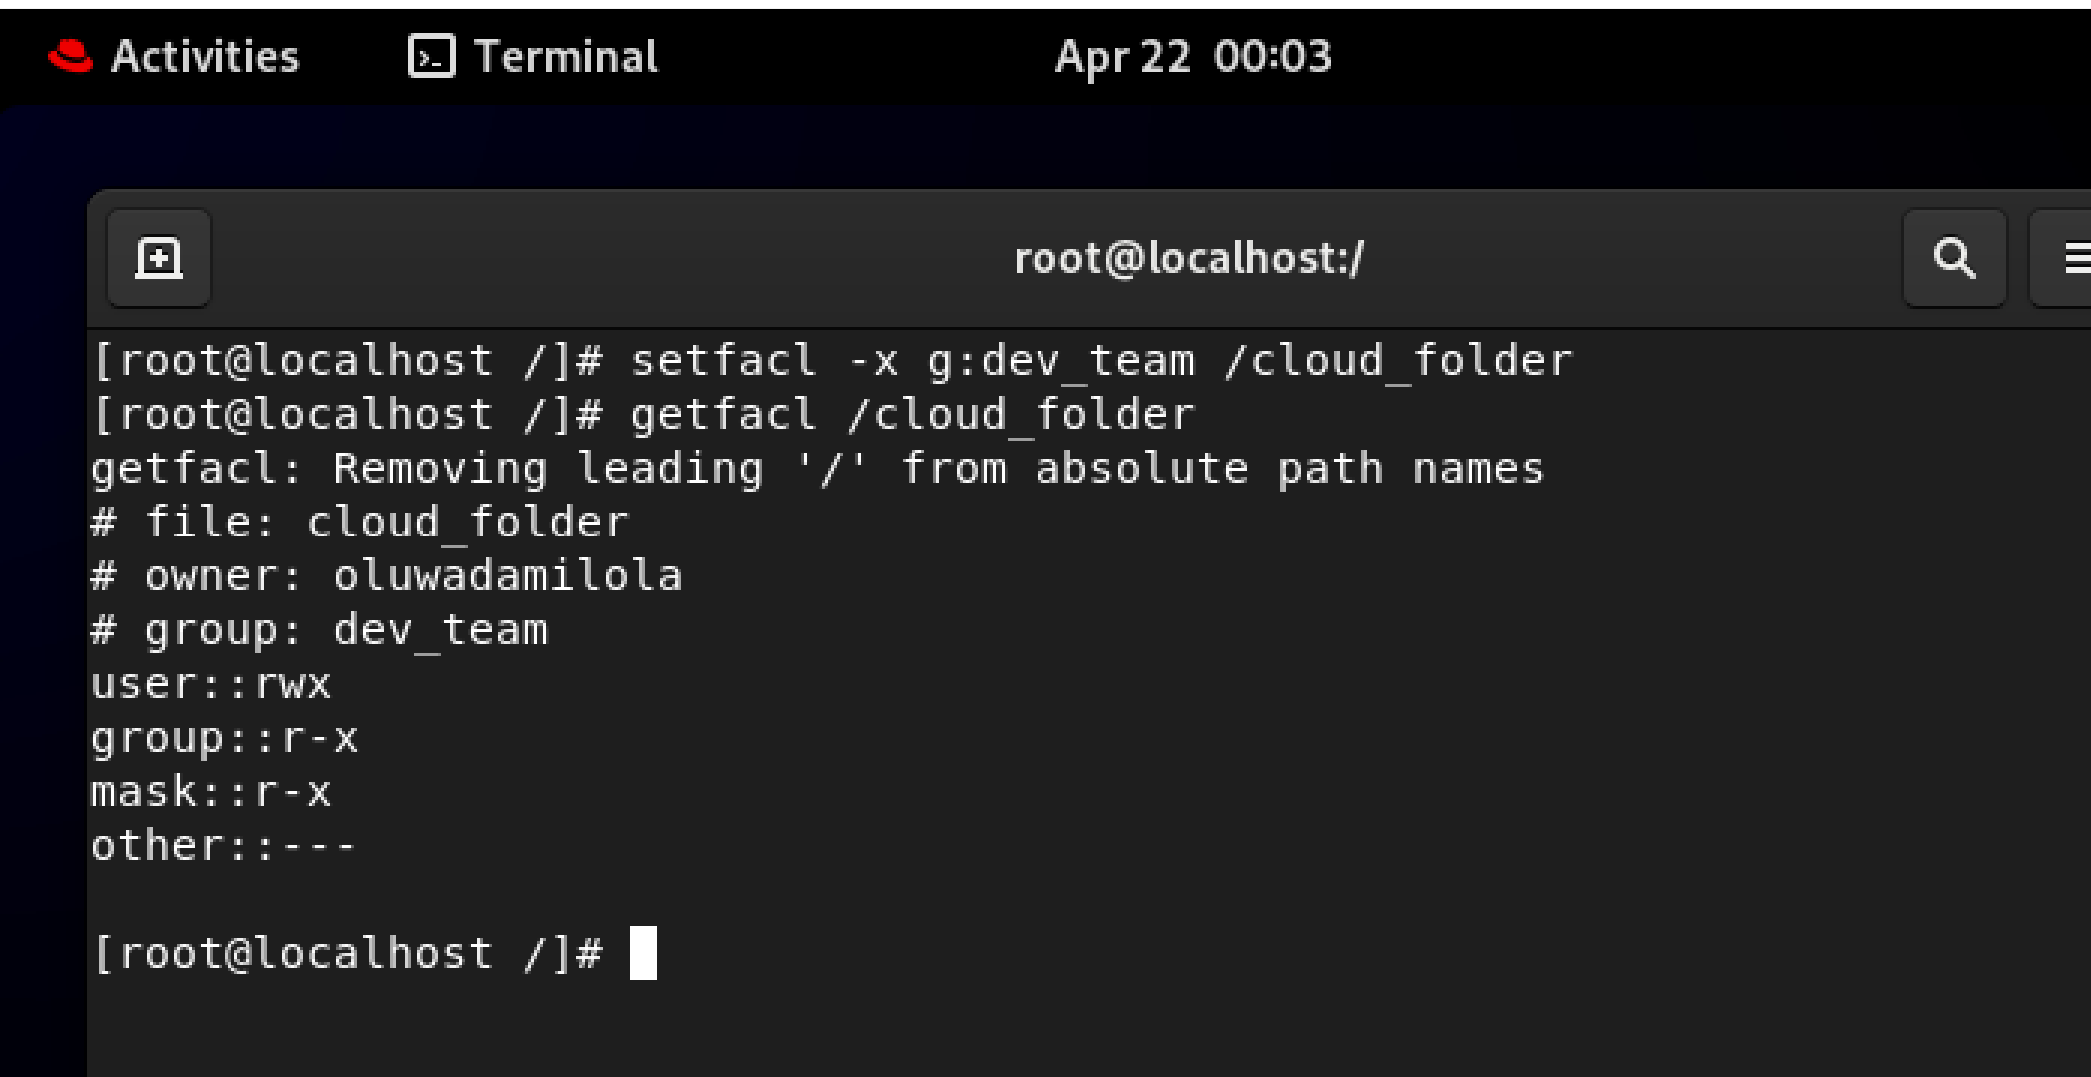The image size is (2091, 1077).
Task: Click the mask::r-x permission line
Action: pyautogui.click(x=211, y=792)
